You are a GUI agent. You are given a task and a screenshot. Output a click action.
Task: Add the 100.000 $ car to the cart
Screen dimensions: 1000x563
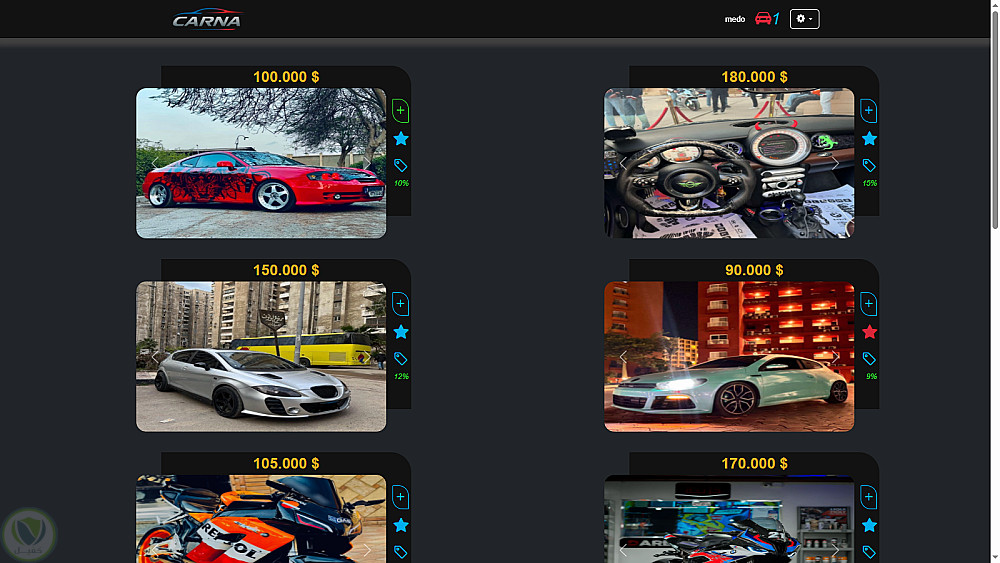tap(401, 111)
